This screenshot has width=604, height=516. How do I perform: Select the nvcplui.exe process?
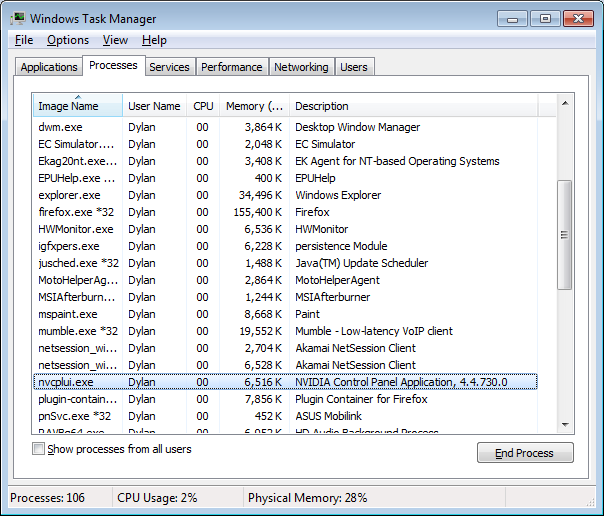(285, 382)
